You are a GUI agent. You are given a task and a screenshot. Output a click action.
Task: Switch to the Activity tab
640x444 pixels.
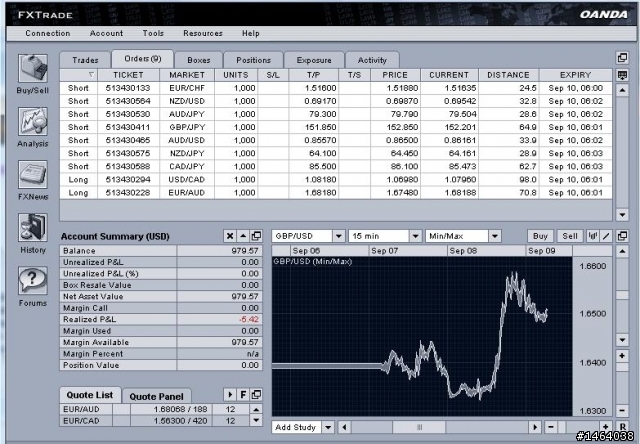(x=372, y=60)
